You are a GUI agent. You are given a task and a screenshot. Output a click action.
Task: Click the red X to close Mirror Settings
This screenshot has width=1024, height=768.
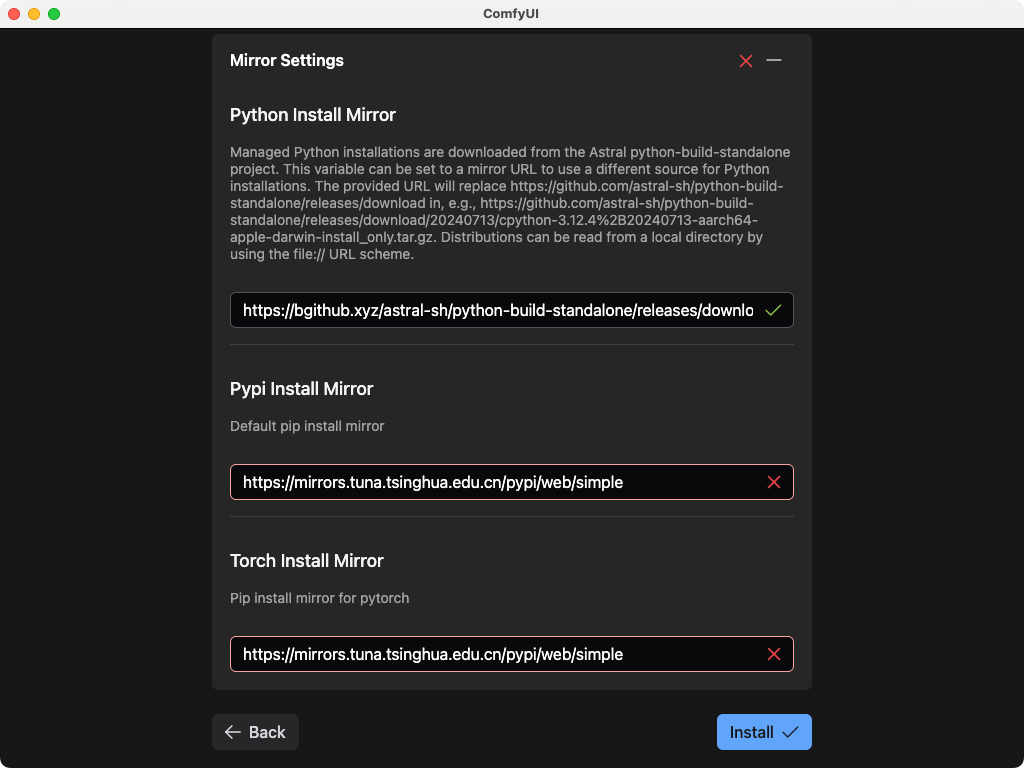coord(745,61)
